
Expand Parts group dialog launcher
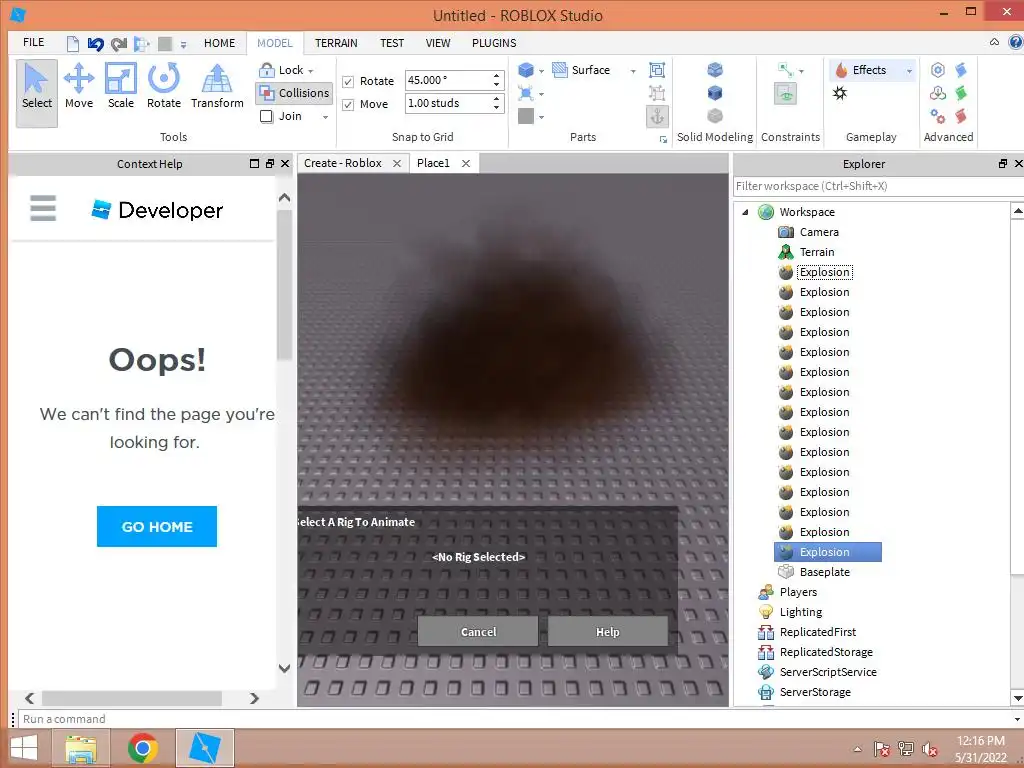point(663,139)
